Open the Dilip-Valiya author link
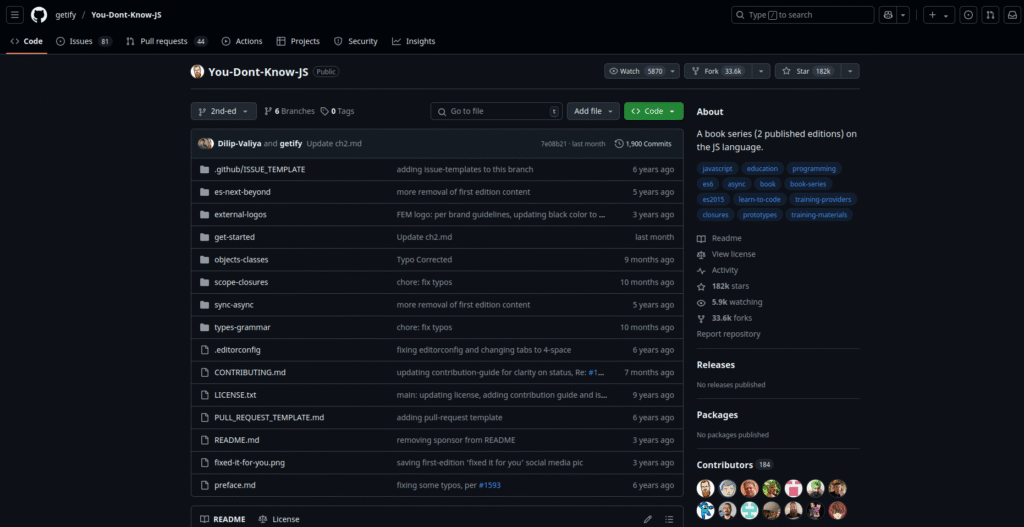This screenshot has height=527, width=1024. tap(239, 144)
